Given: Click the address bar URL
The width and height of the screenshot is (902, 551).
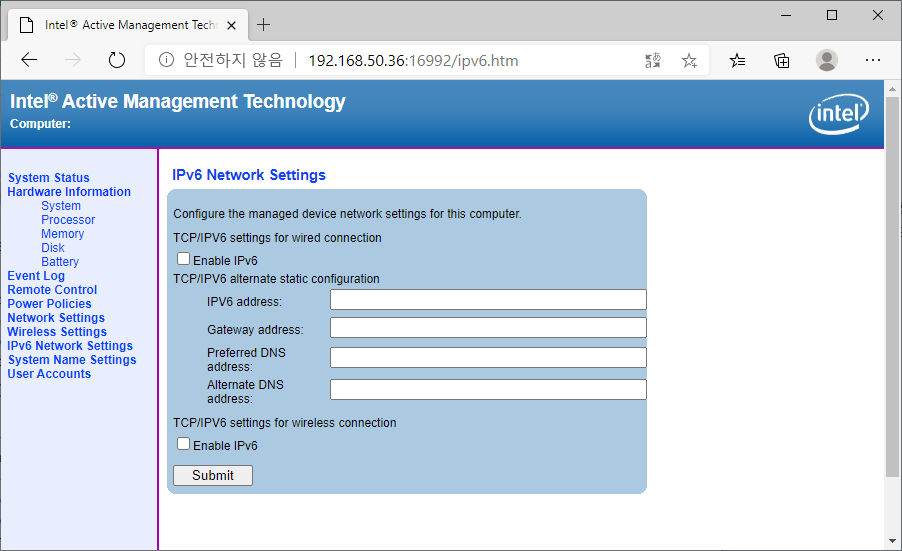Looking at the screenshot, I should tap(413, 60).
